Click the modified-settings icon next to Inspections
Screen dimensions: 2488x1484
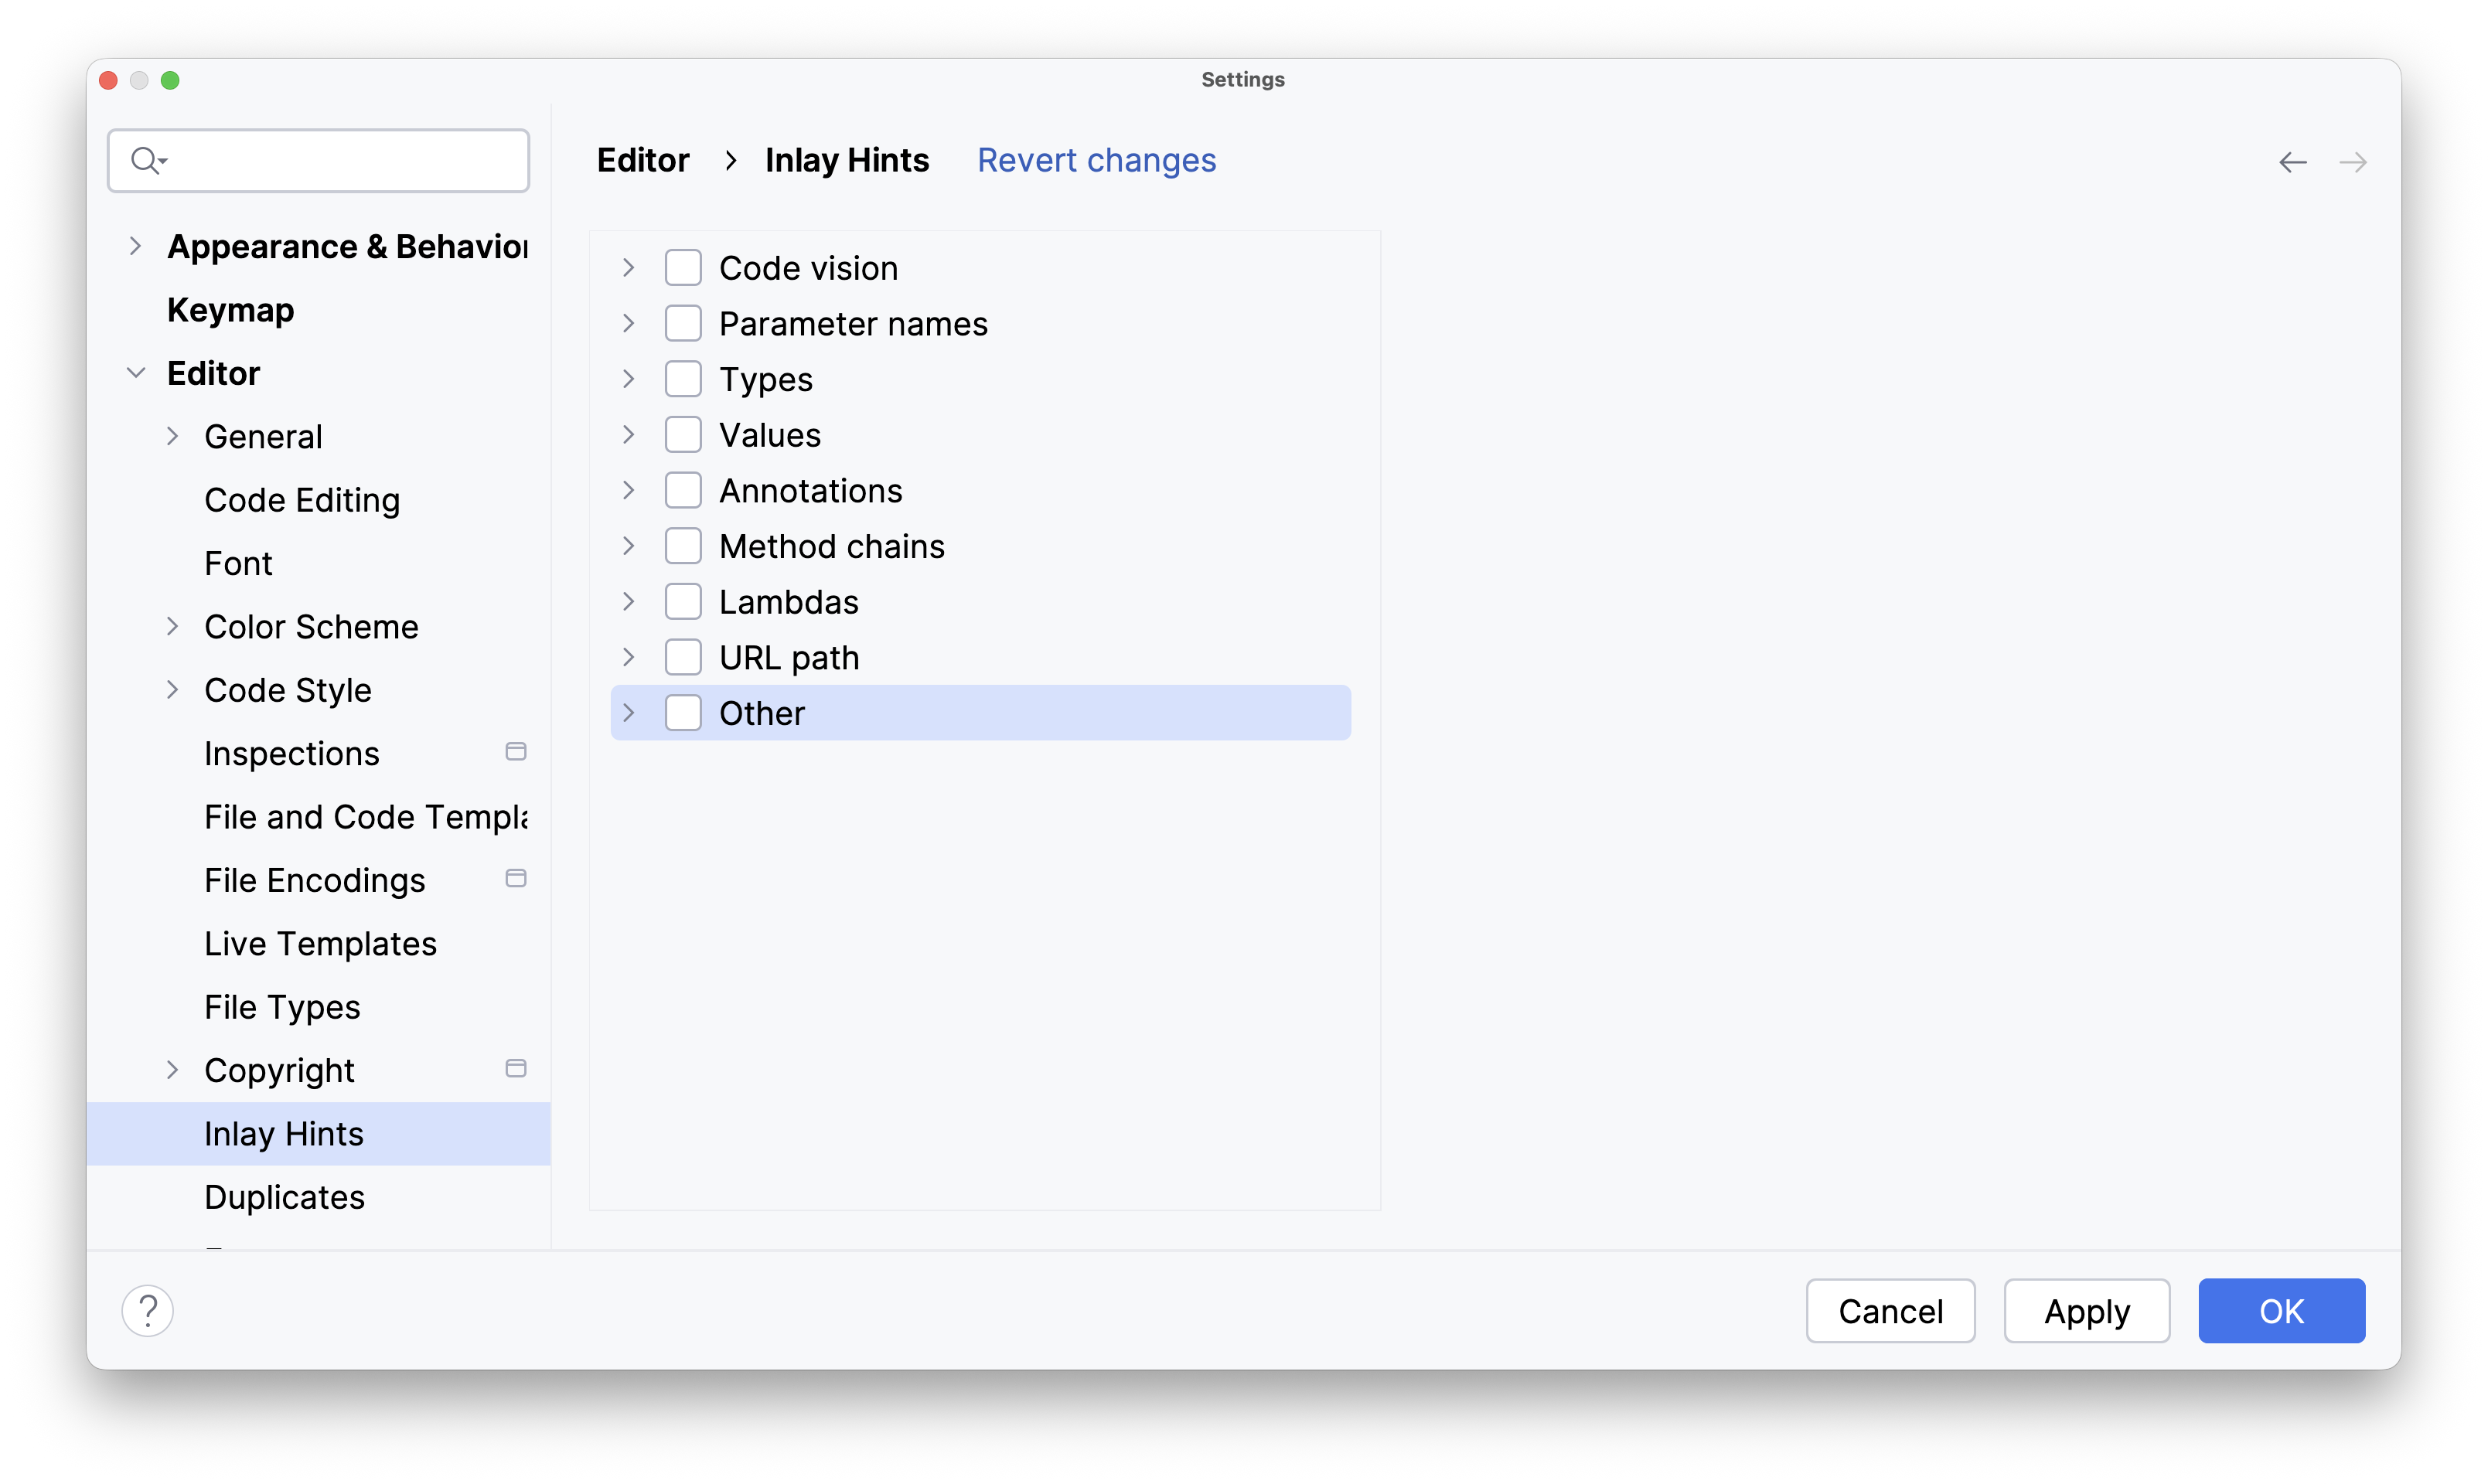coord(516,751)
